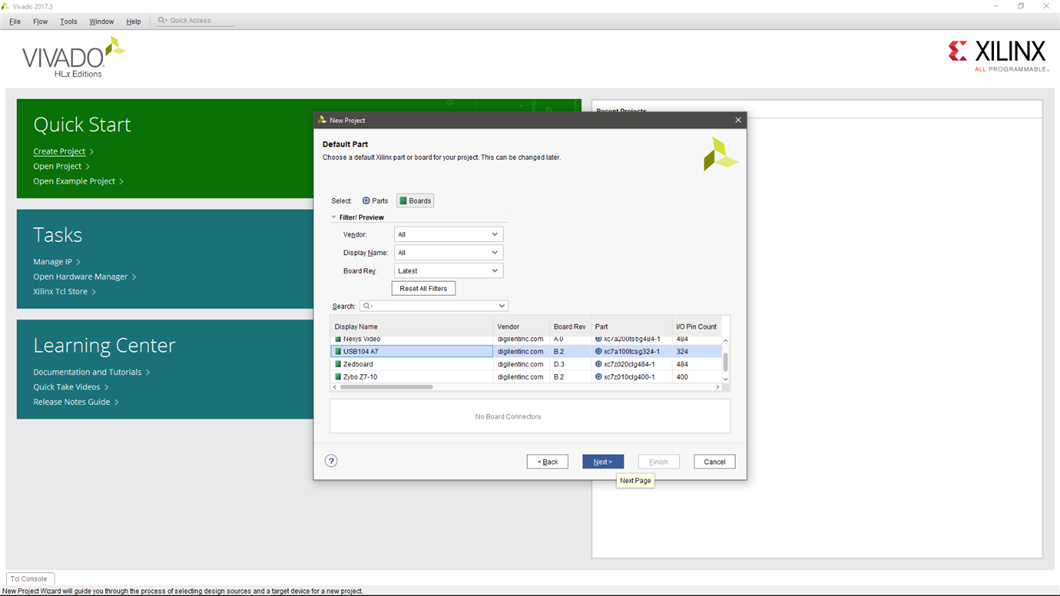The width and height of the screenshot is (1060, 596).
Task: Close the New Project dialog
Action: coord(738,120)
